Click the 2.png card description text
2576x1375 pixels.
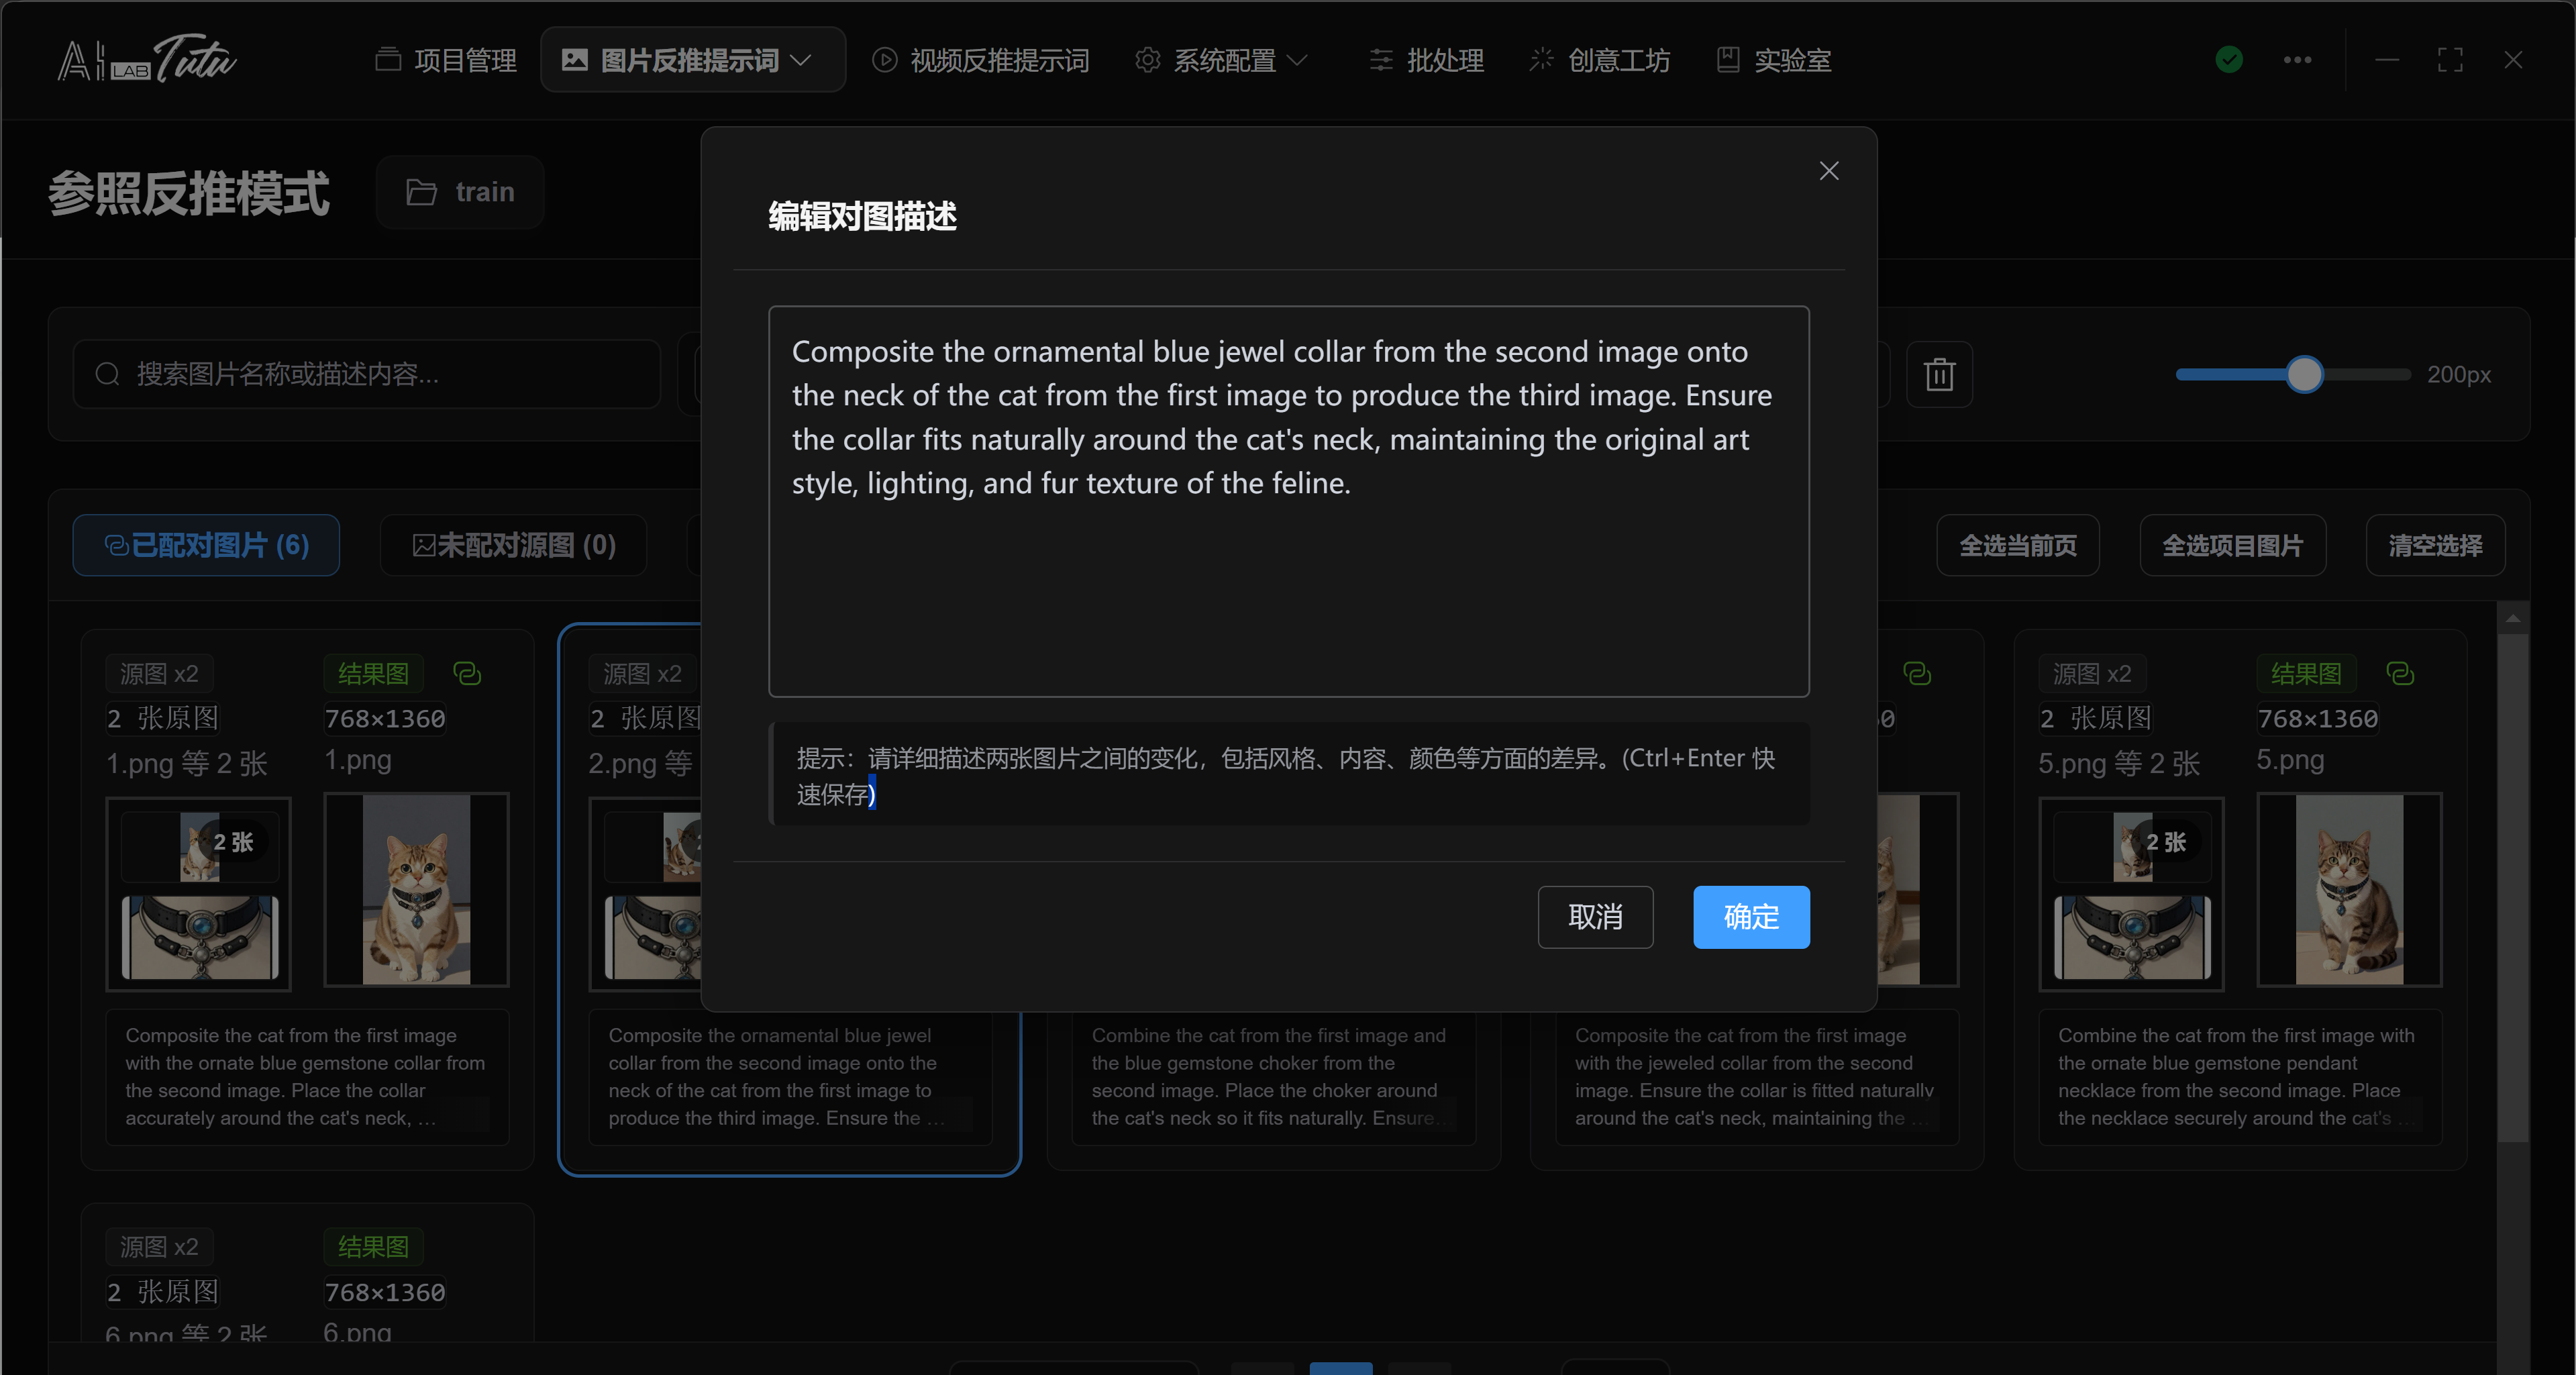(x=790, y=1076)
